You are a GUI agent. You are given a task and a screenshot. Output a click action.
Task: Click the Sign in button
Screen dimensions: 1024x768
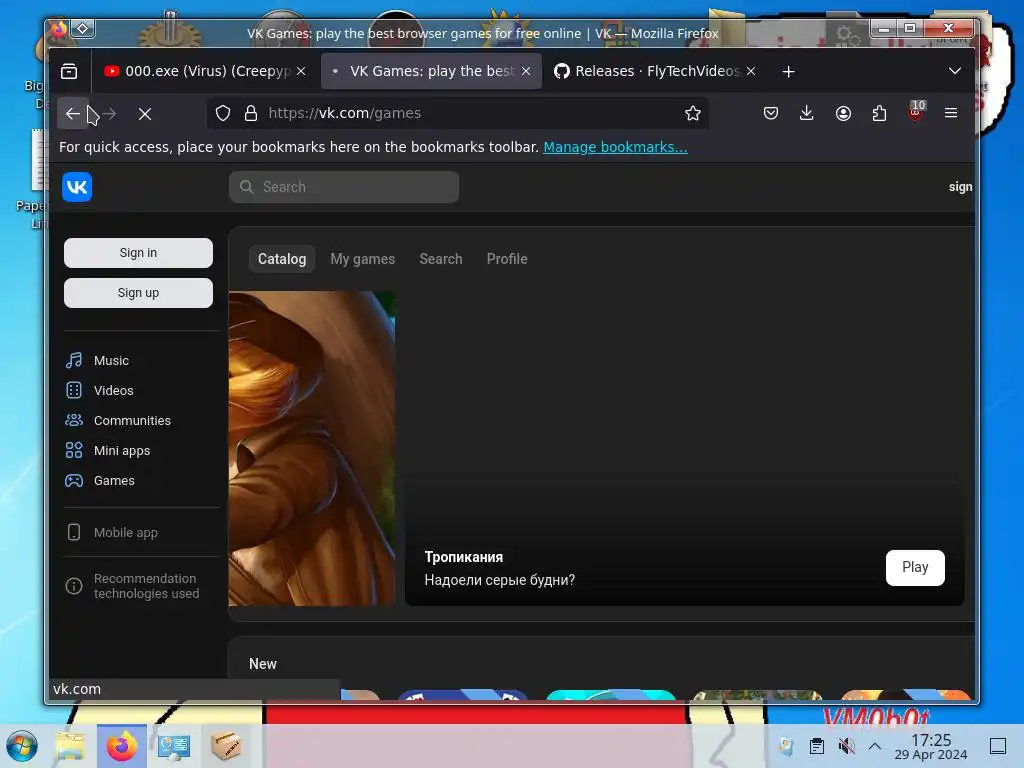[x=138, y=253]
